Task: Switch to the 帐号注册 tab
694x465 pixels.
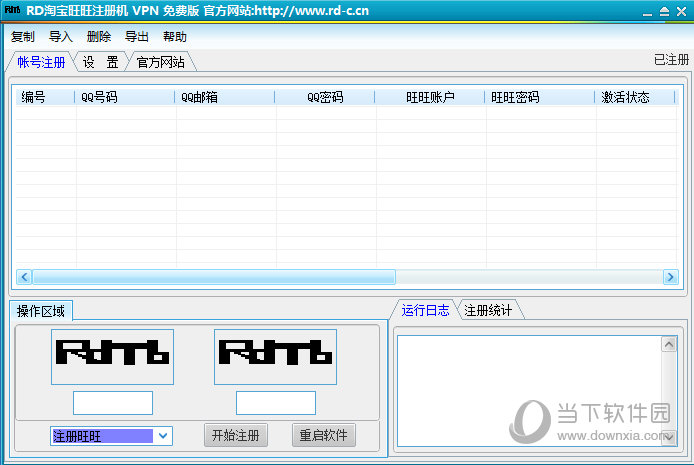Action: click(41, 62)
